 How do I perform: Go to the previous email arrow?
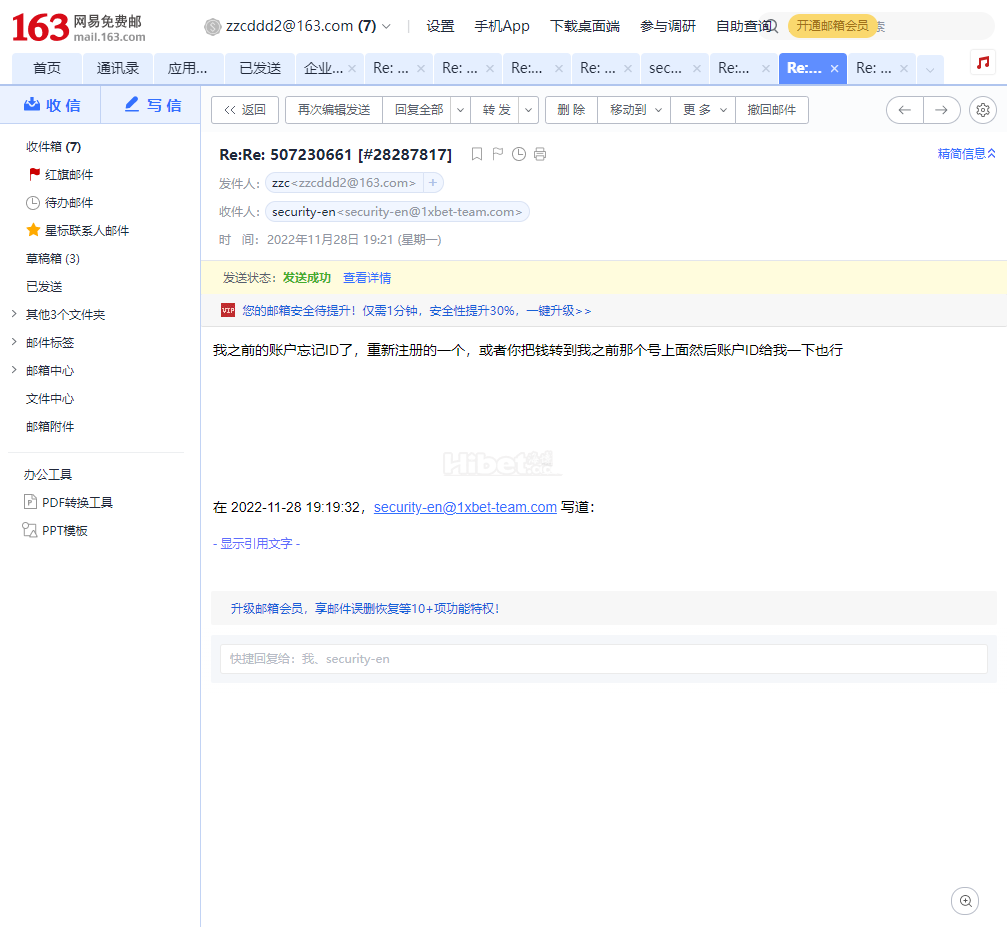[x=905, y=110]
